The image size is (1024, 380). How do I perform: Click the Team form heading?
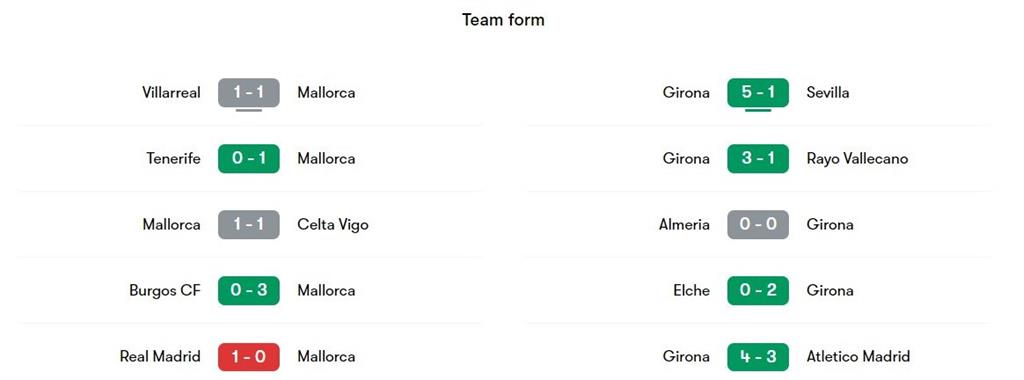[504, 20]
